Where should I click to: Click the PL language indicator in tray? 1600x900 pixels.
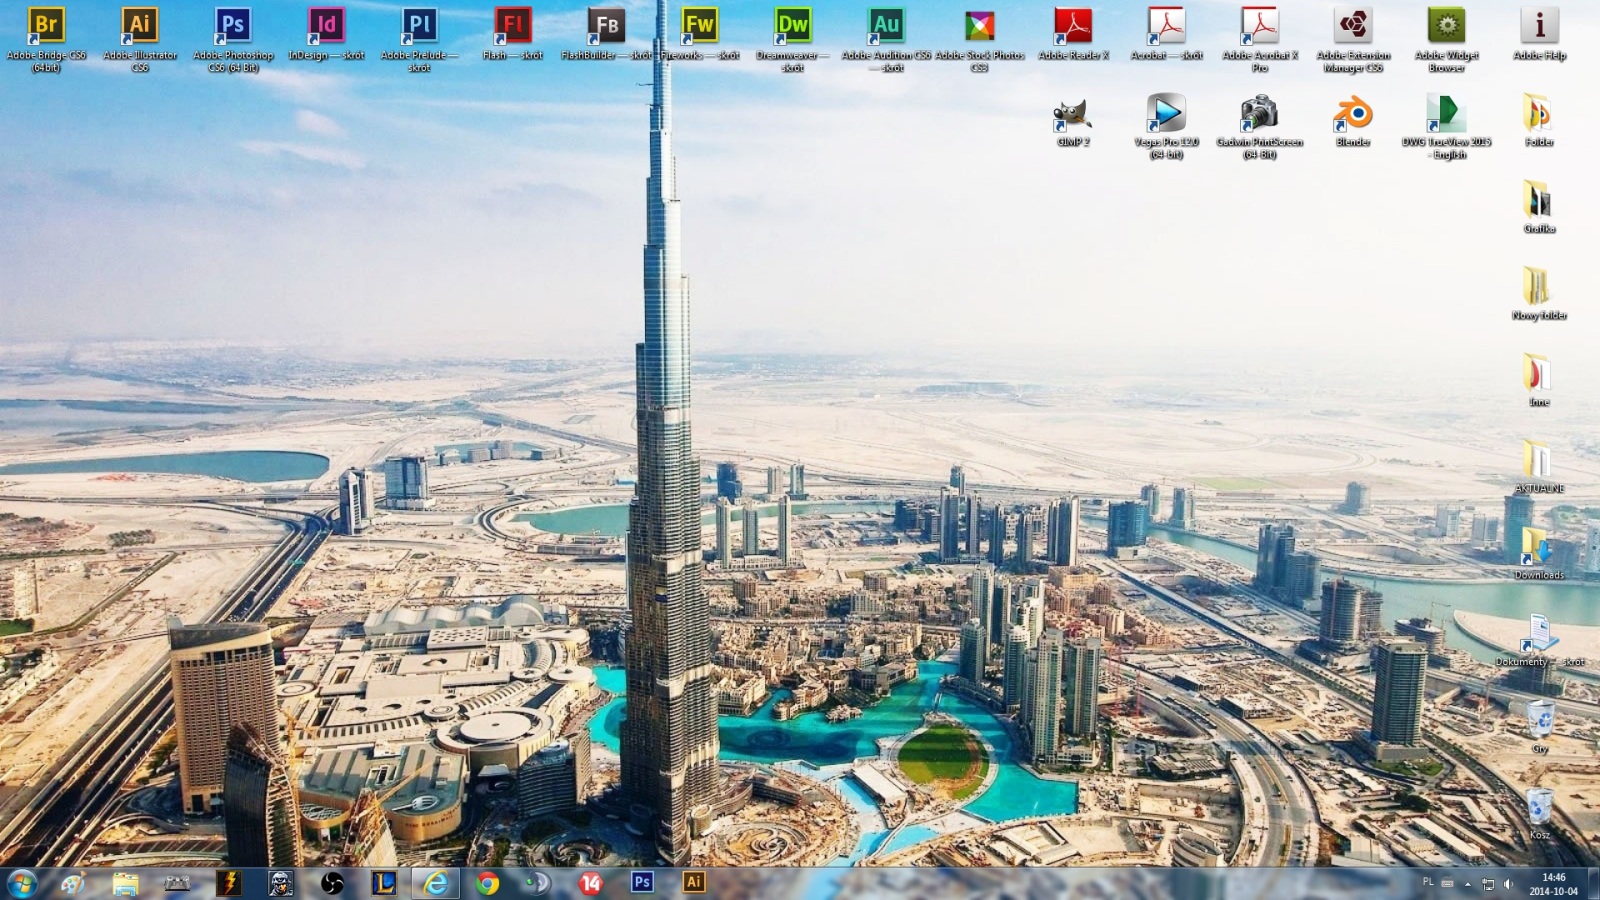(x=1428, y=882)
